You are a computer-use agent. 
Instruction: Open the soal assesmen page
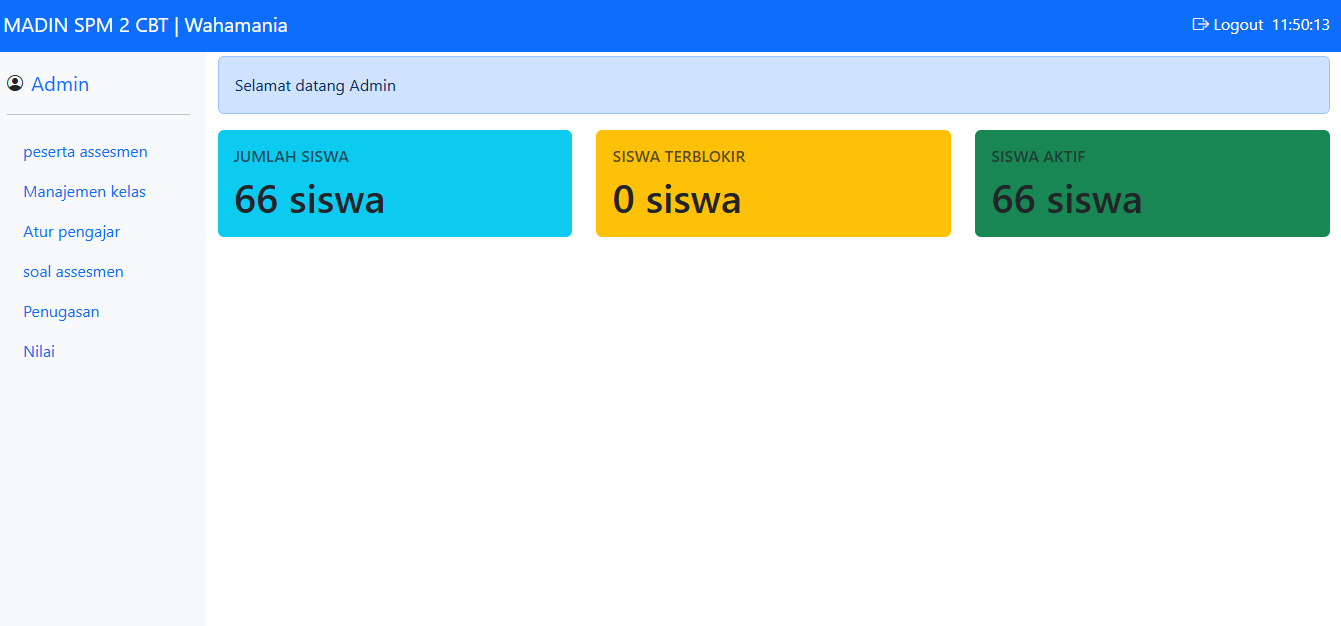point(73,272)
